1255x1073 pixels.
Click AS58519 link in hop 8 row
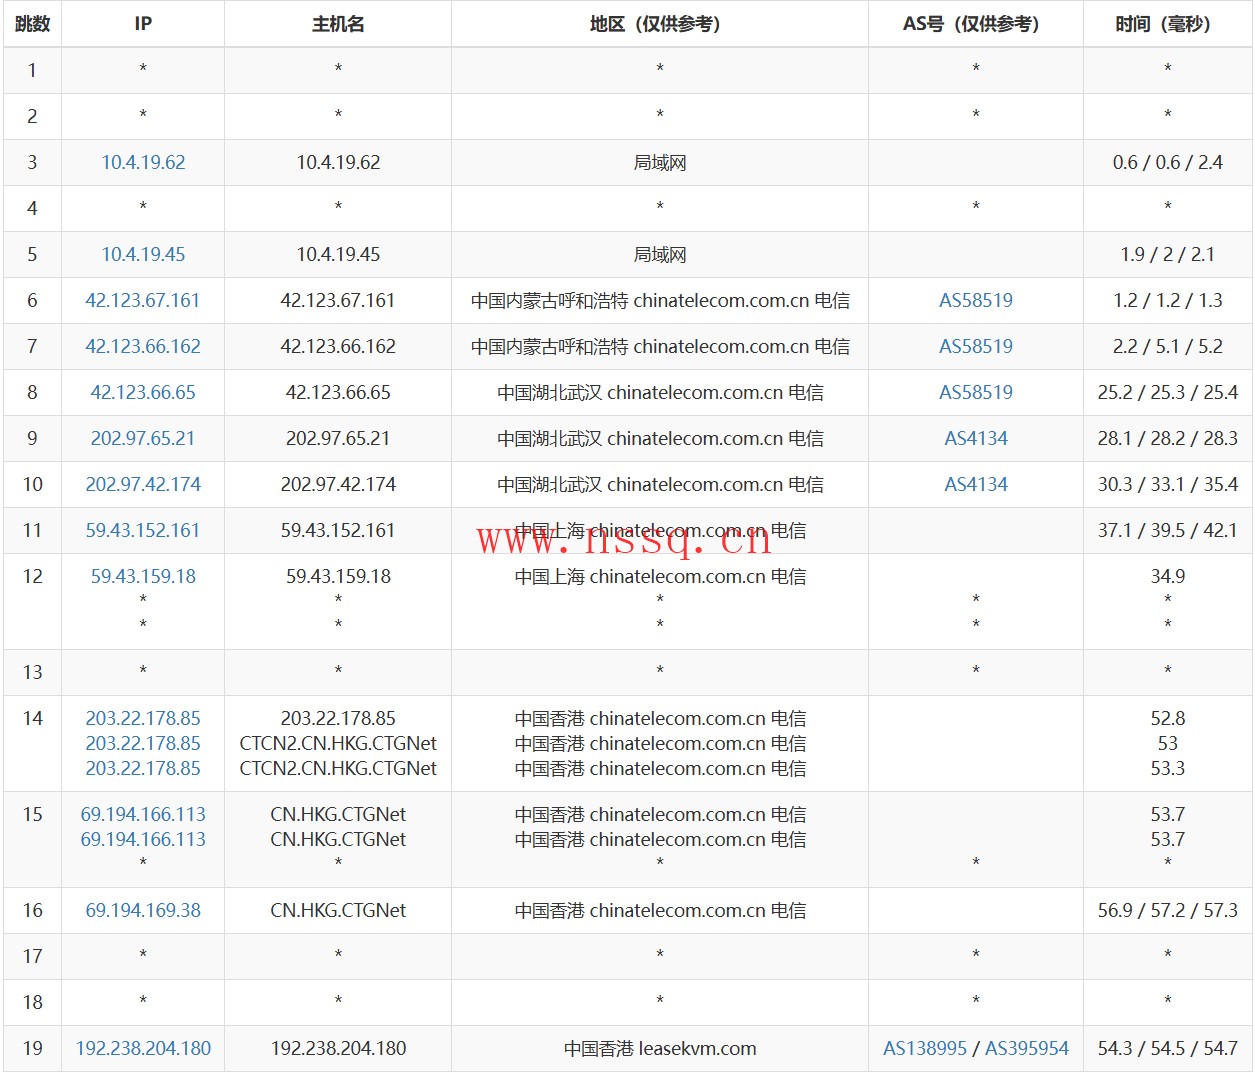coord(976,392)
